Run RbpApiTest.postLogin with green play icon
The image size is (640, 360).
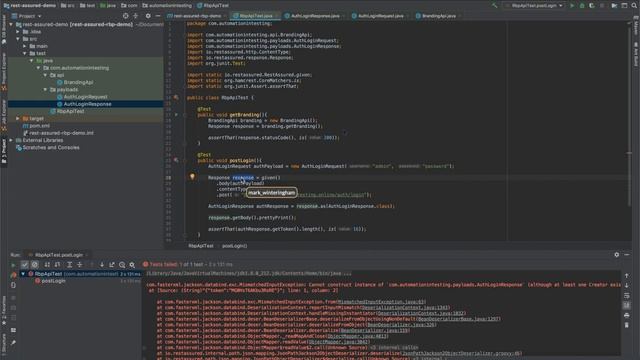pyautogui.click(x=572, y=6)
